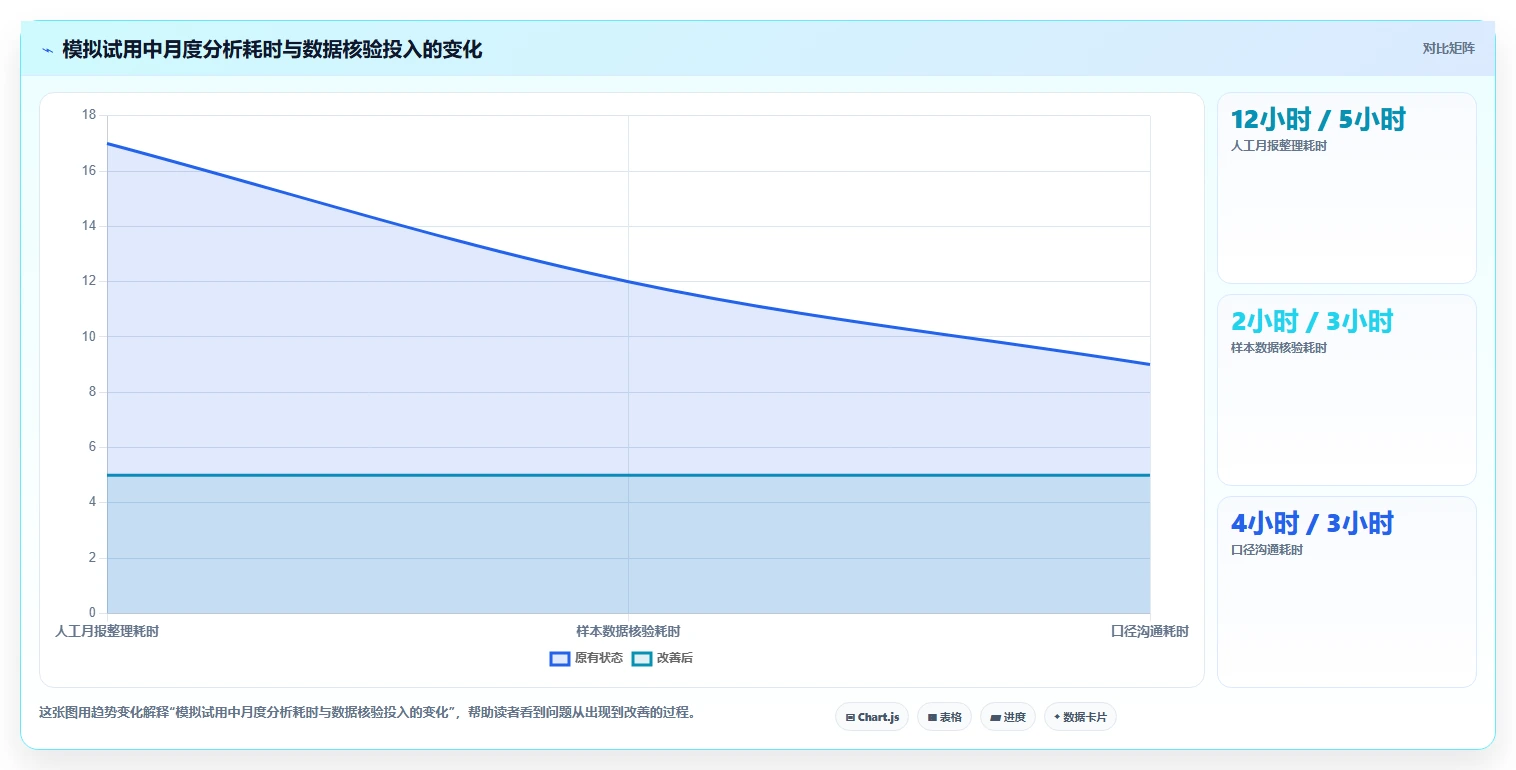
Task: Click the lightning icon beside the chart title
Action: (x=48, y=50)
